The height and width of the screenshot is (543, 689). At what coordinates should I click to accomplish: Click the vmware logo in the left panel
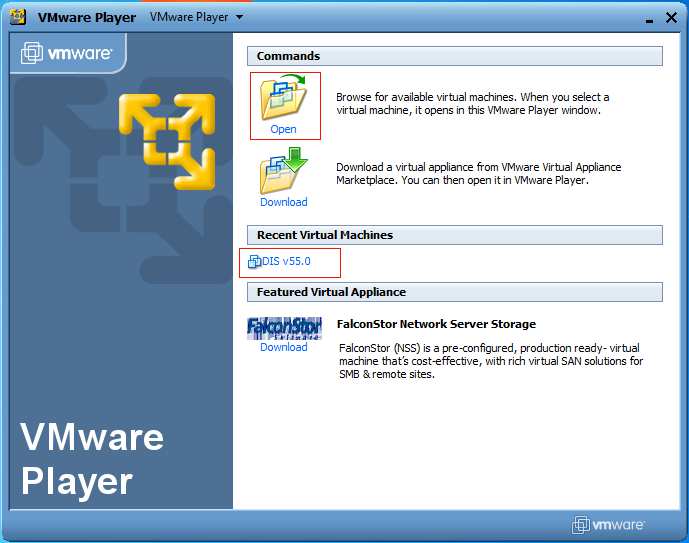(67, 53)
